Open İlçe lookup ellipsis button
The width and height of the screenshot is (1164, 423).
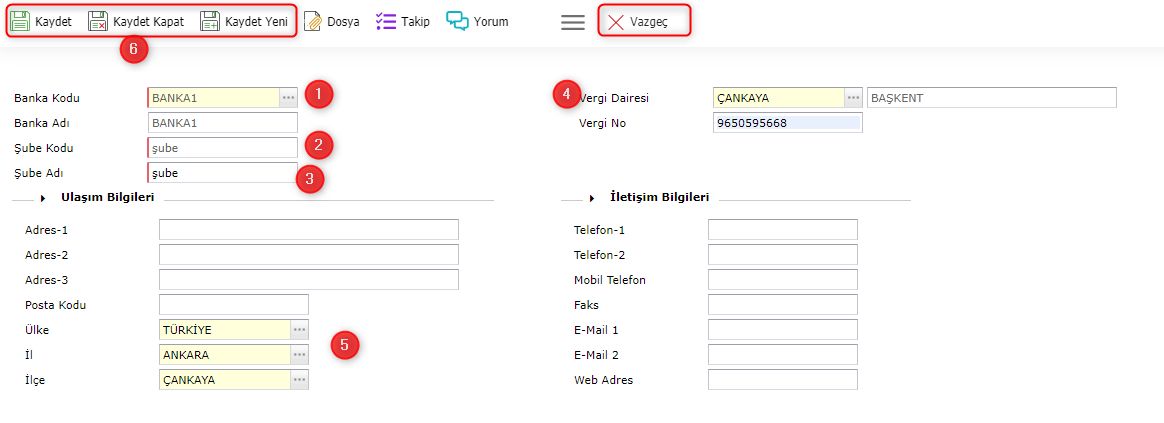click(x=299, y=380)
